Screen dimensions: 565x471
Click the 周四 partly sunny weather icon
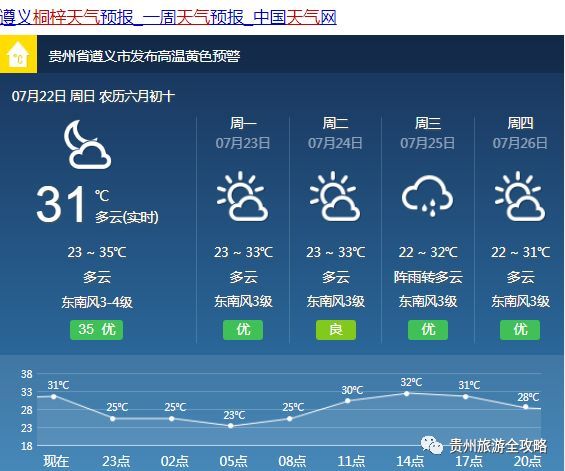(520, 196)
